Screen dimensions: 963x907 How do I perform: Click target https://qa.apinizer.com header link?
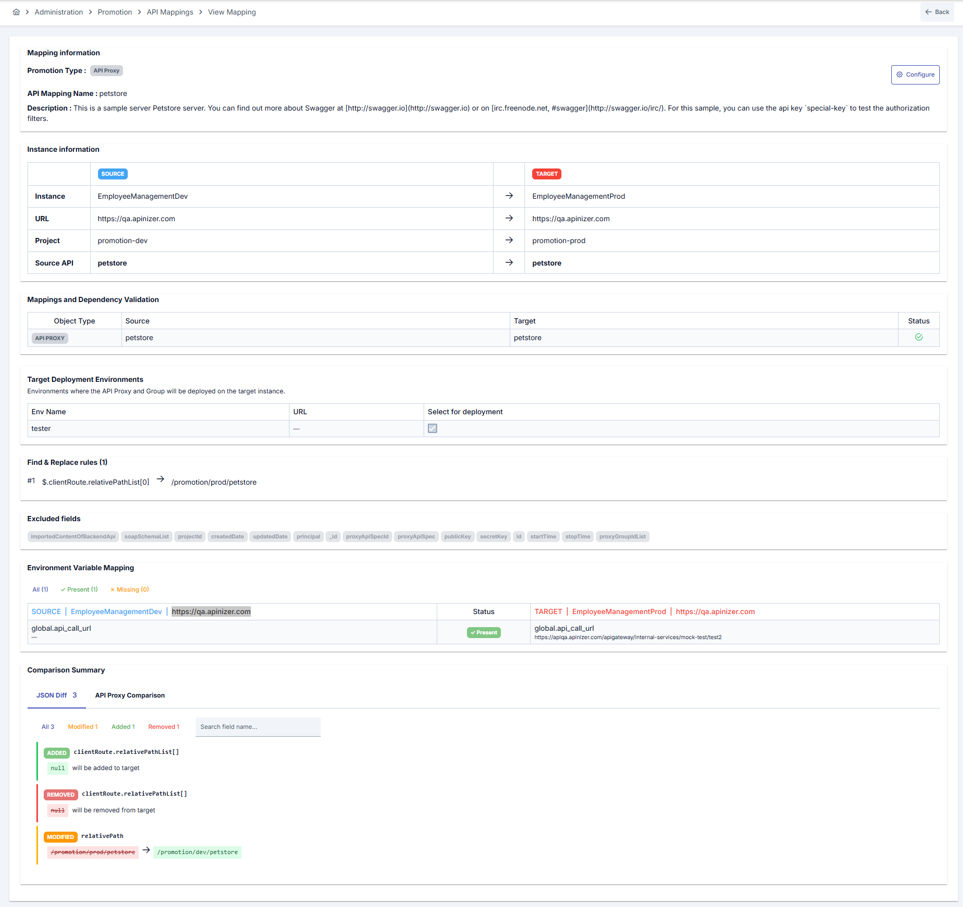pos(715,612)
